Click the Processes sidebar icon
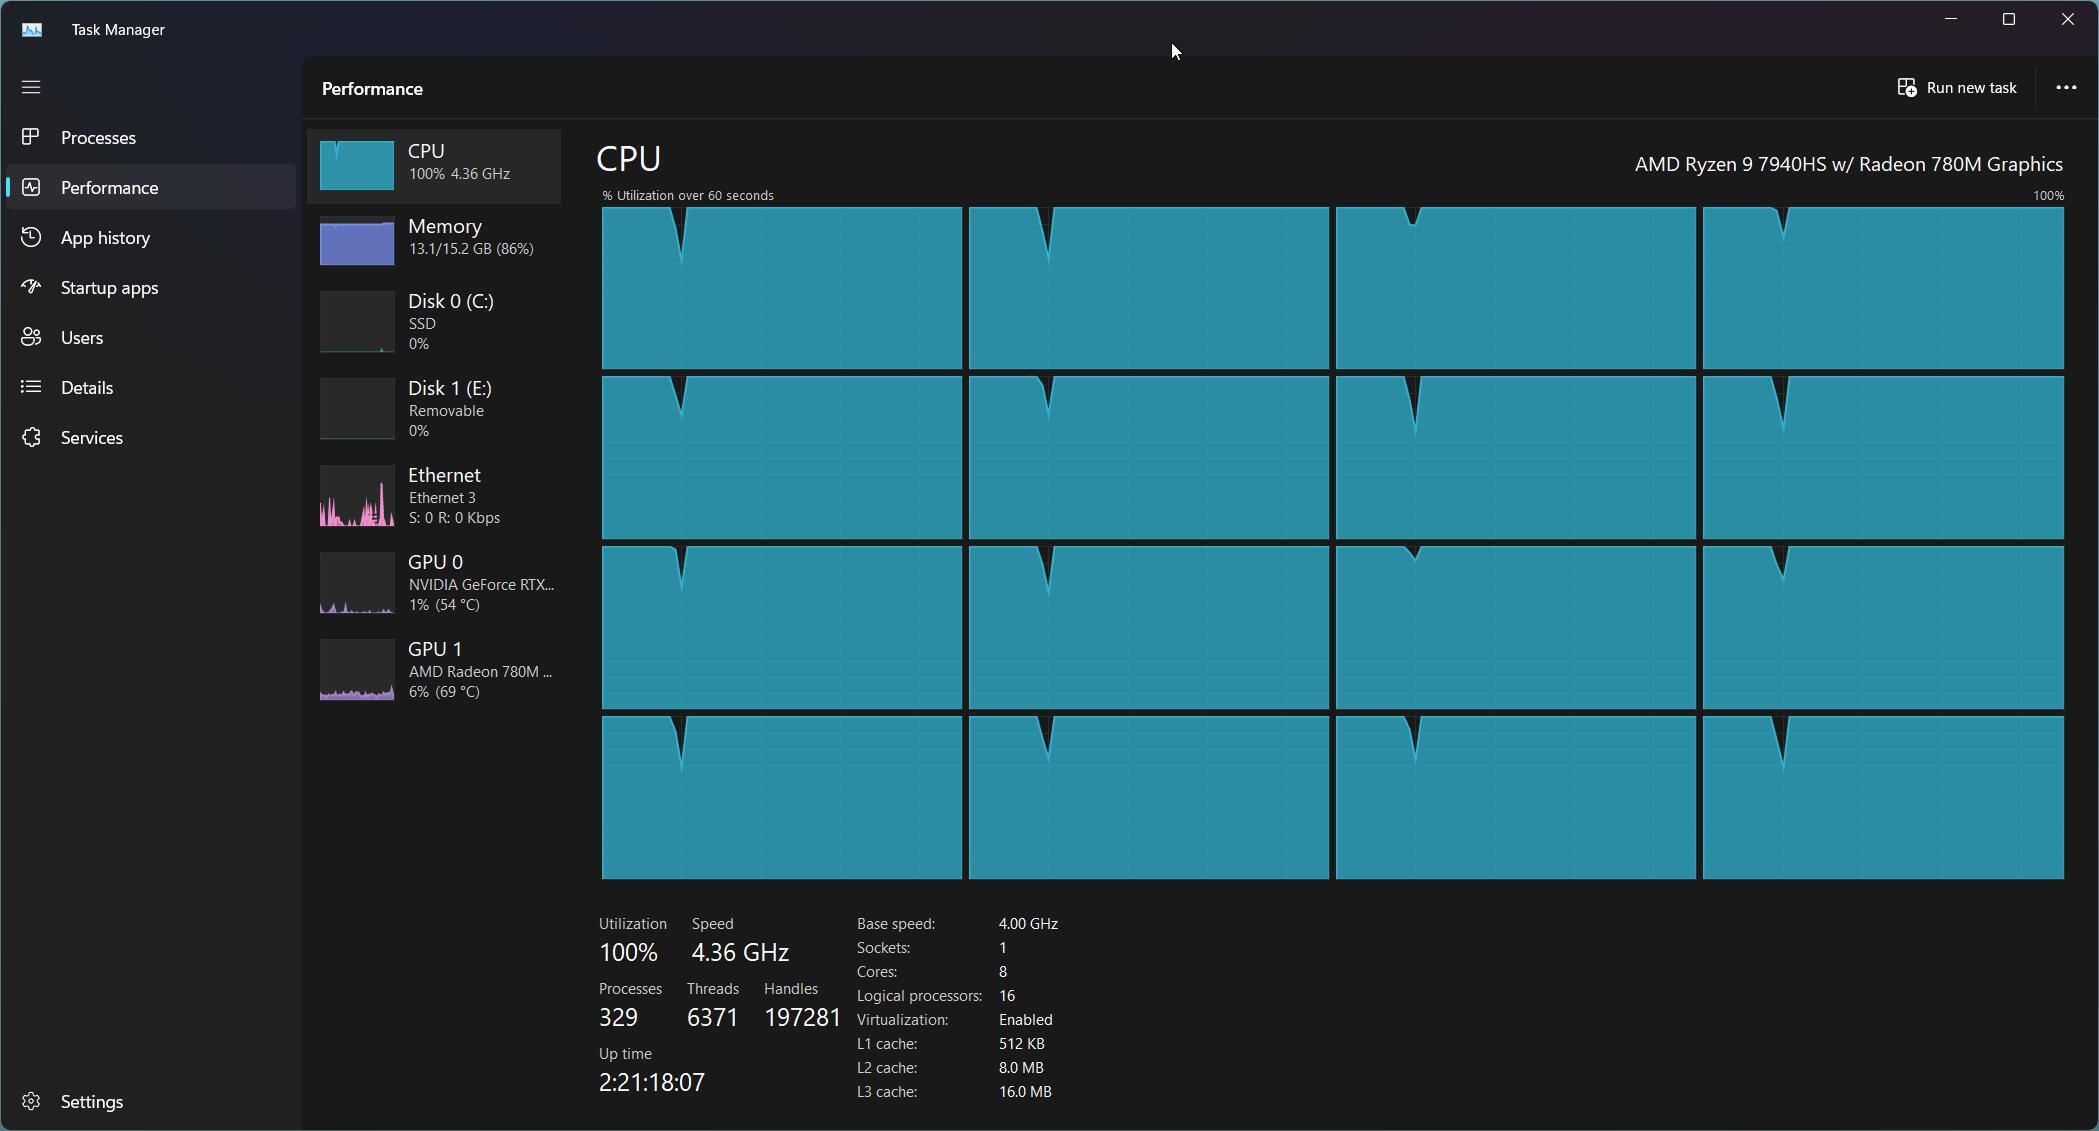Image resolution: width=2099 pixels, height=1131 pixels. coord(31,137)
